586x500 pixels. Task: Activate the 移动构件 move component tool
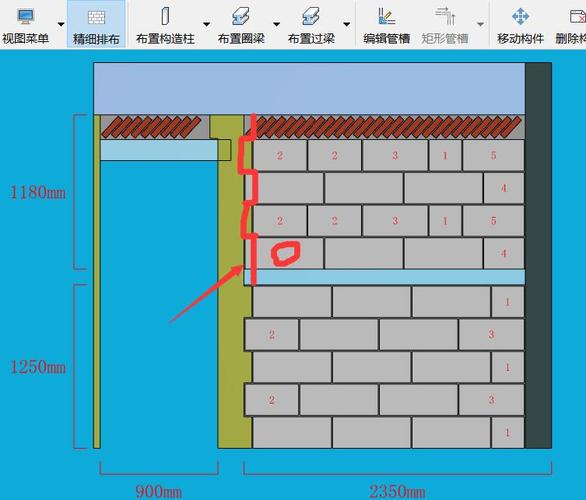pos(520,24)
